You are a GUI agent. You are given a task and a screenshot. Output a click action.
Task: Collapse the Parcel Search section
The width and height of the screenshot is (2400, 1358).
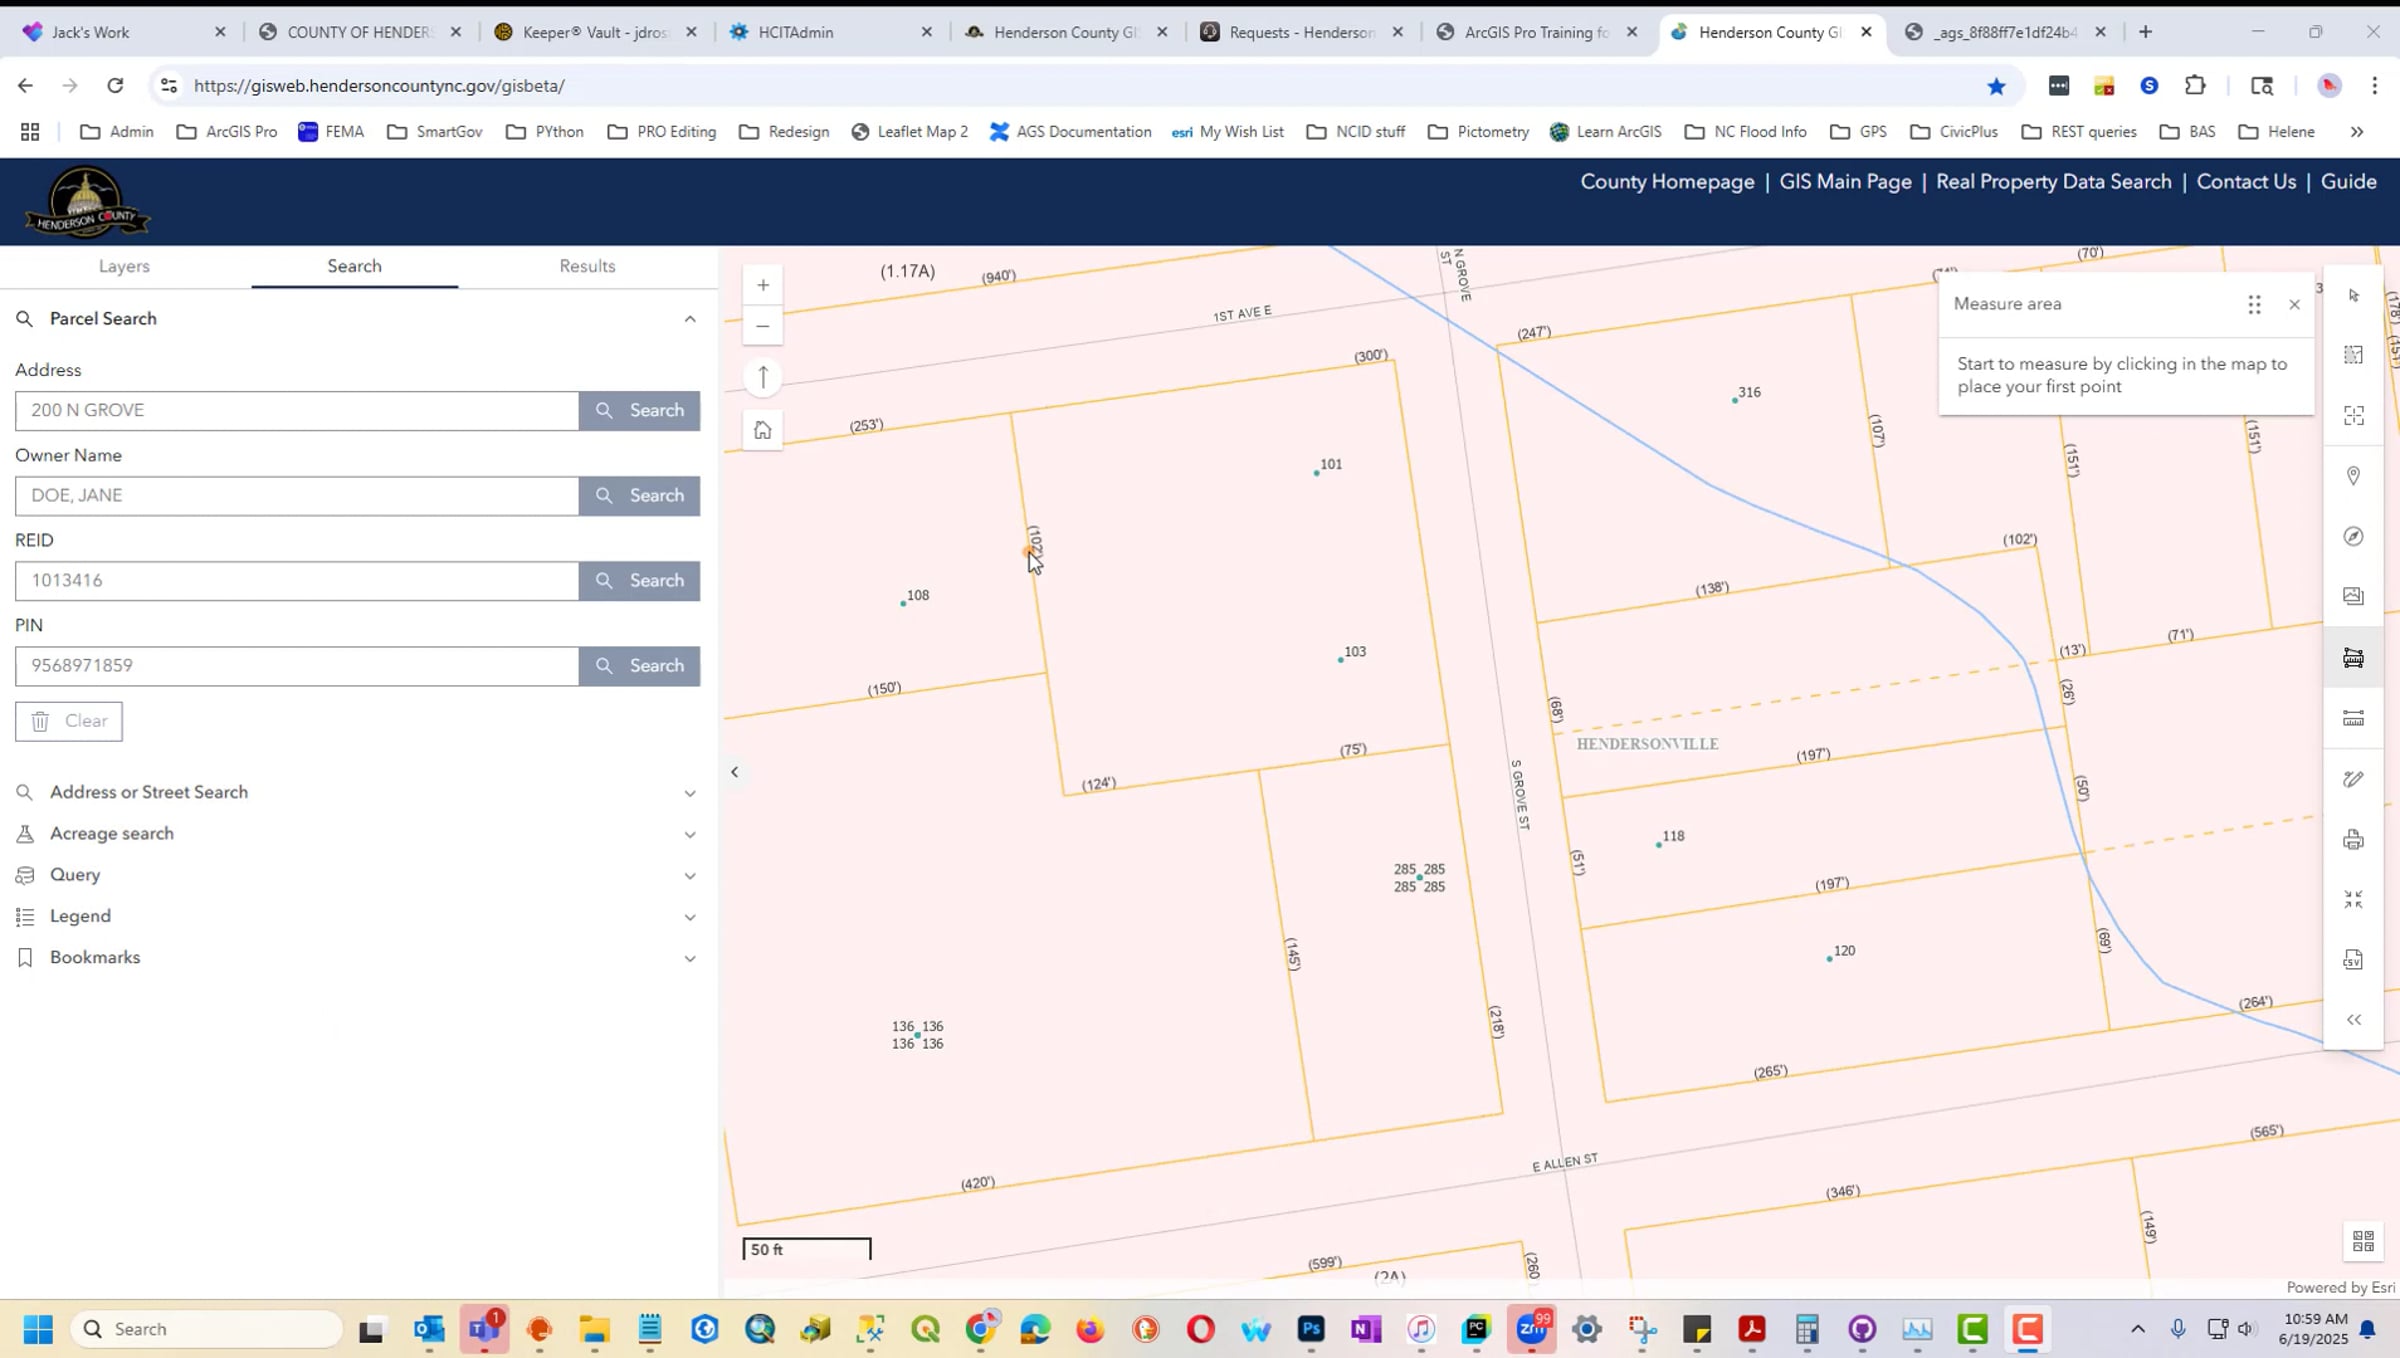tap(690, 319)
